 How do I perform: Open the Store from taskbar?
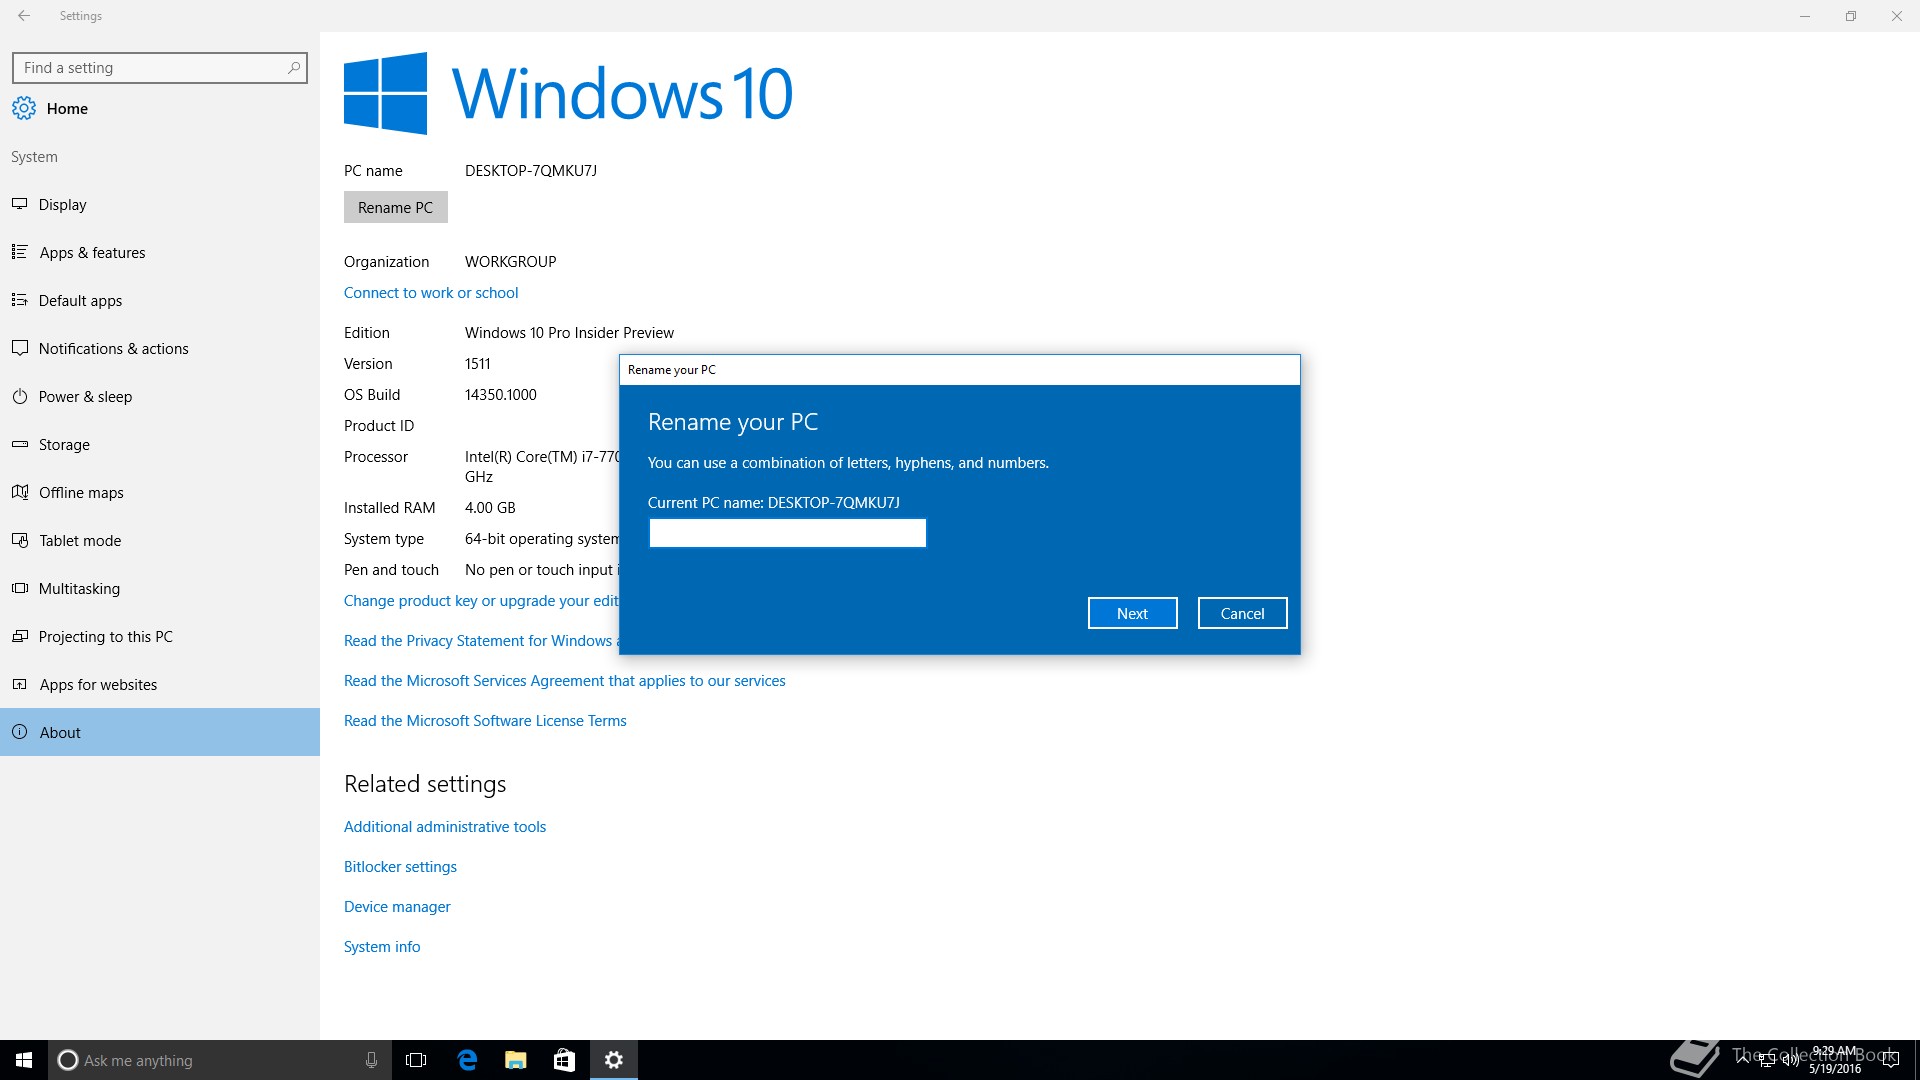point(564,1060)
